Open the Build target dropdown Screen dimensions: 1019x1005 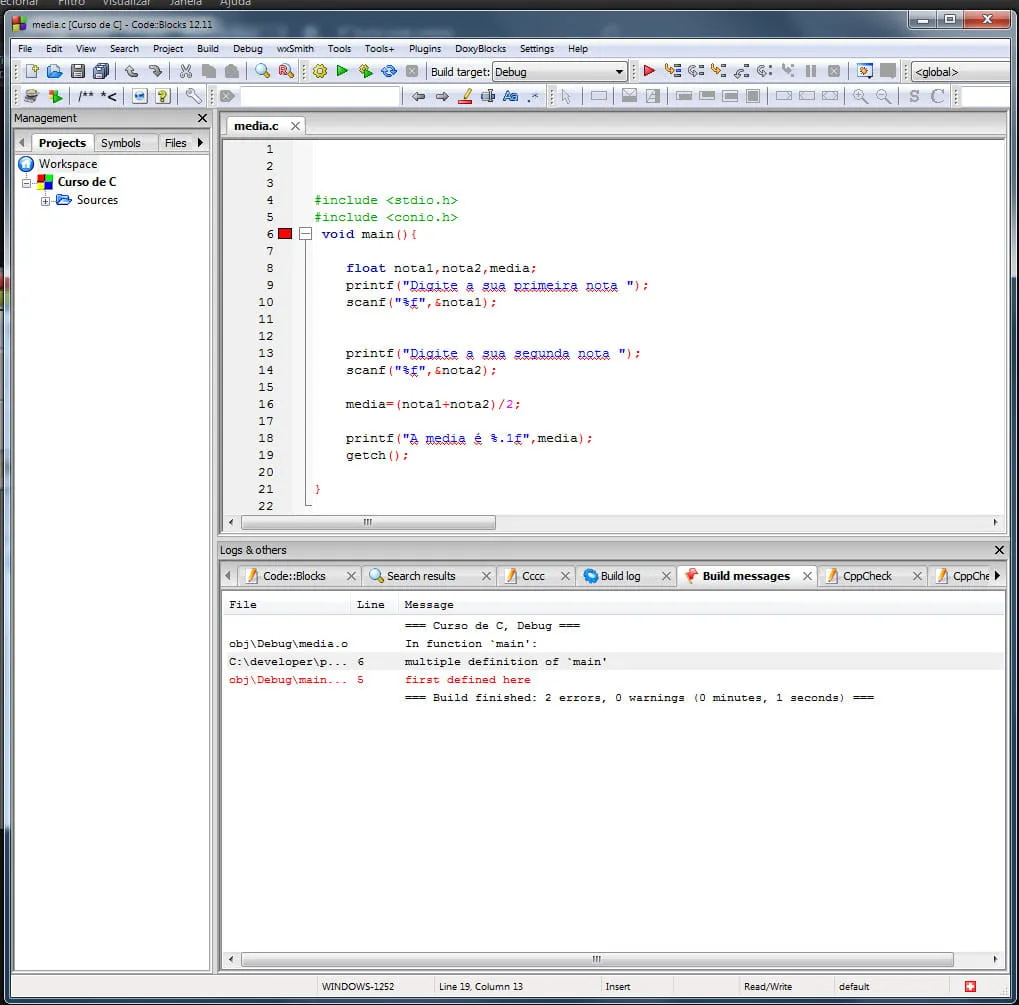(619, 72)
